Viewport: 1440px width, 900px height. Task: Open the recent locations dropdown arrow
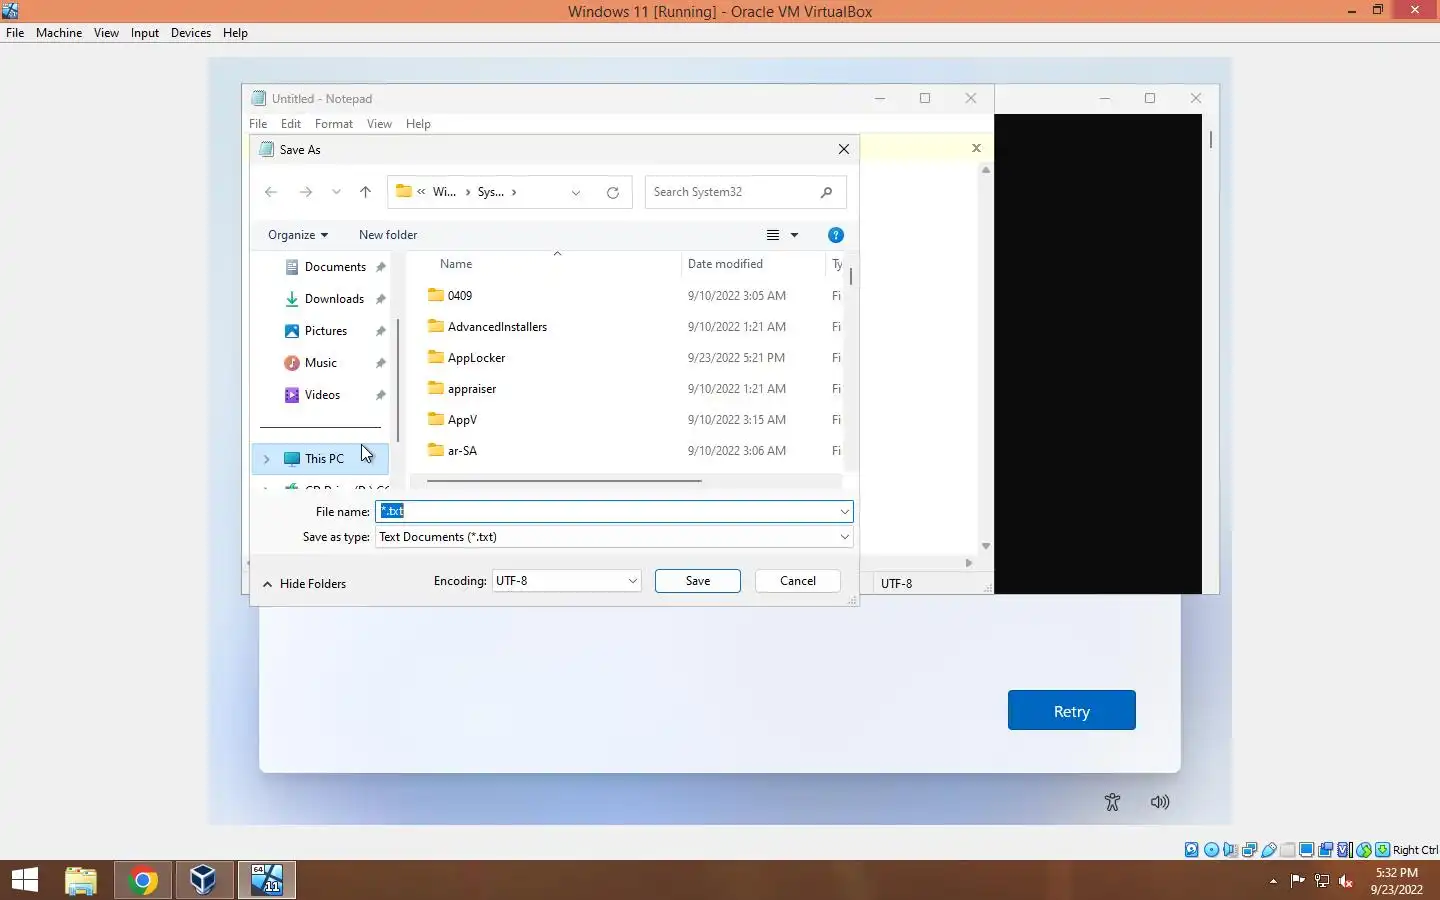click(x=336, y=192)
